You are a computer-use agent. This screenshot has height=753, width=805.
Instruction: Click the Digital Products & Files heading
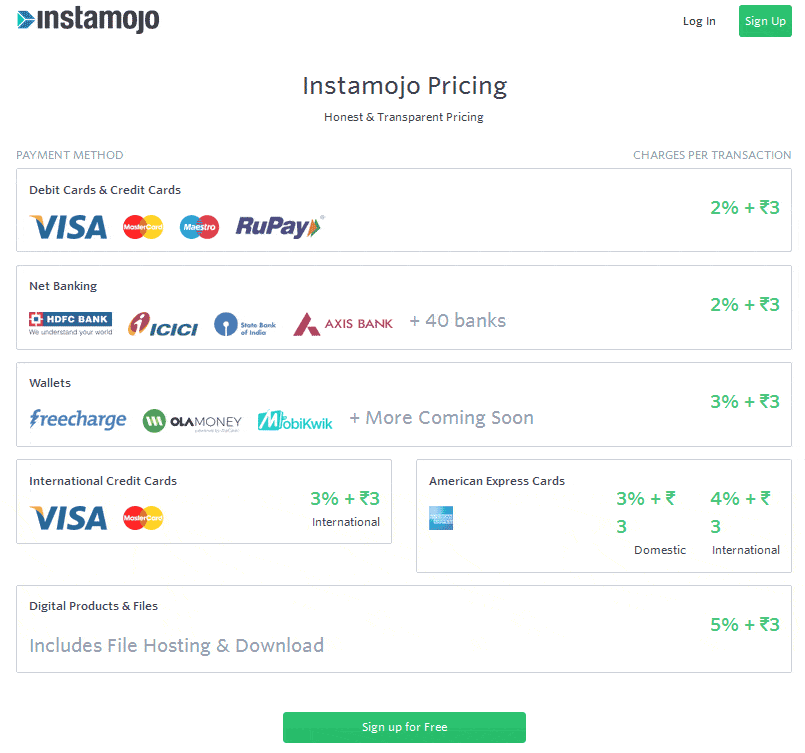pyautogui.click(x=93, y=606)
